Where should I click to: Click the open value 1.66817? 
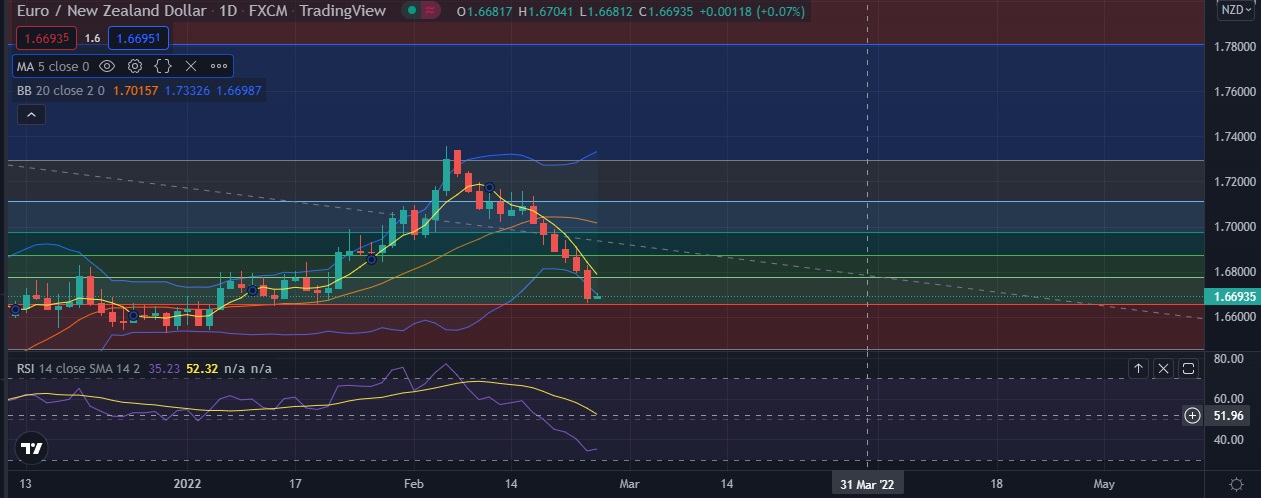tap(491, 12)
